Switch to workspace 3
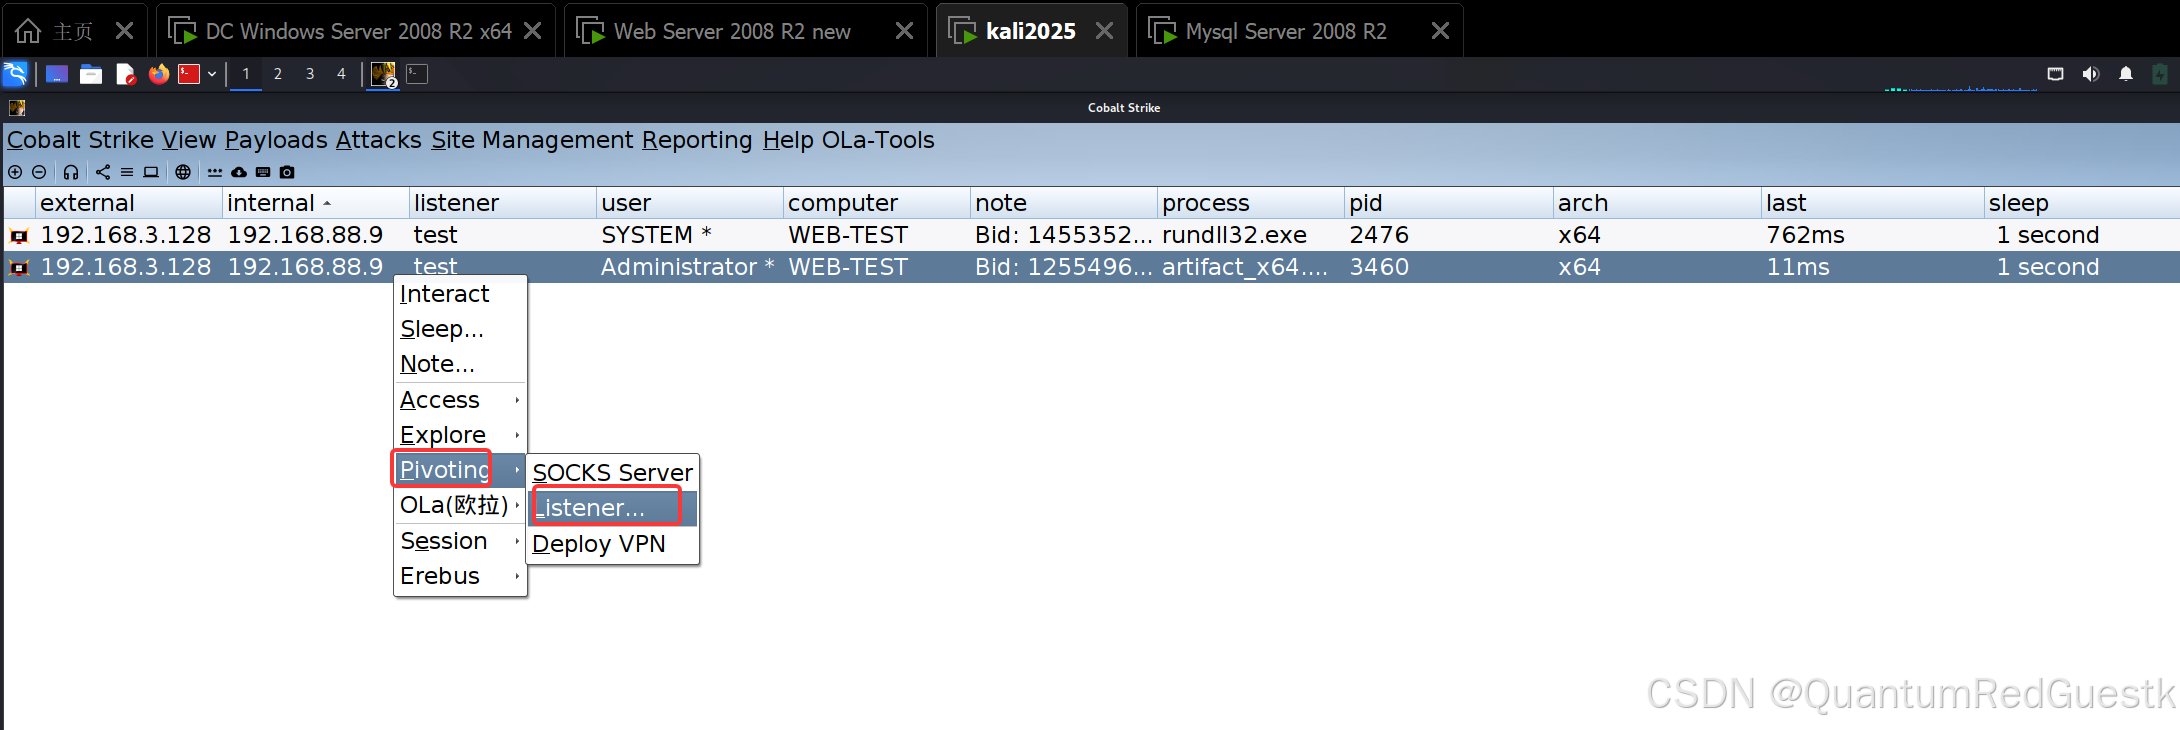 click(310, 74)
